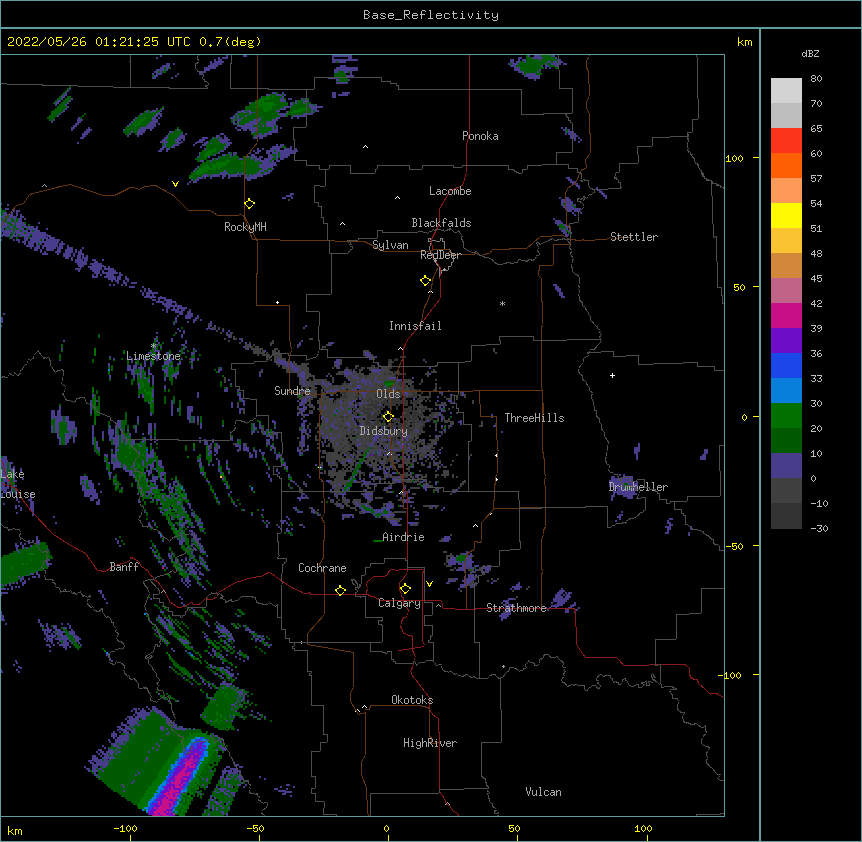
Task: Select the green 20-30 dBZ legend swatch
Action: click(786, 416)
